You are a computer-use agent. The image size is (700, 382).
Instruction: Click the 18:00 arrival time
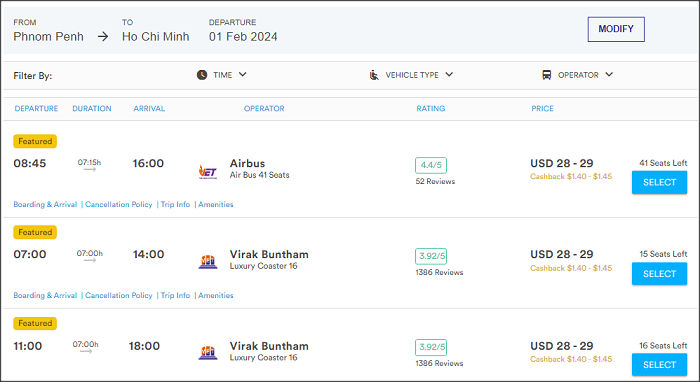pos(144,346)
